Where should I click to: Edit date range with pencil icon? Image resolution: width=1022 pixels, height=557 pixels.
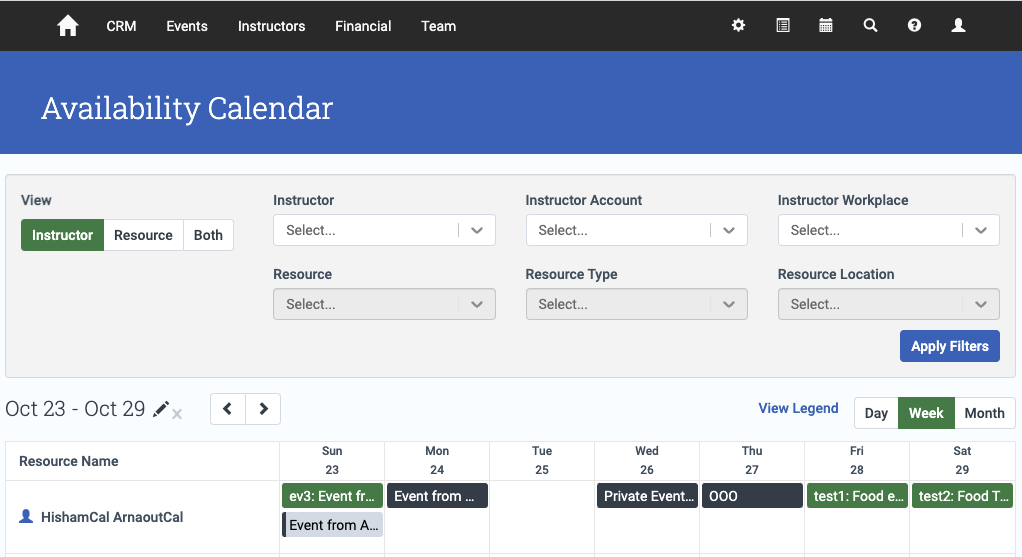coord(160,409)
